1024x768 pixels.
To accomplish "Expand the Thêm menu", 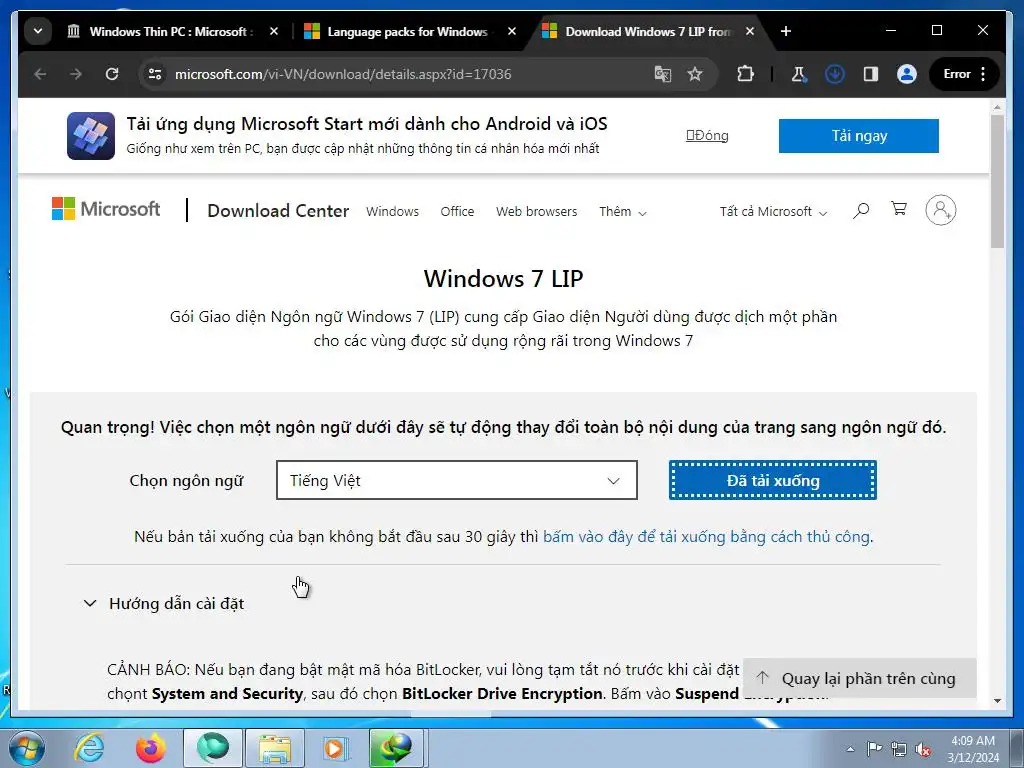I will [622, 212].
